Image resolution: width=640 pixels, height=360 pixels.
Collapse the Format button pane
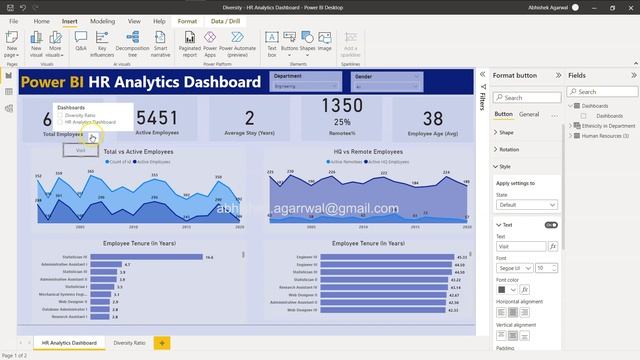[x=558, y=75]
